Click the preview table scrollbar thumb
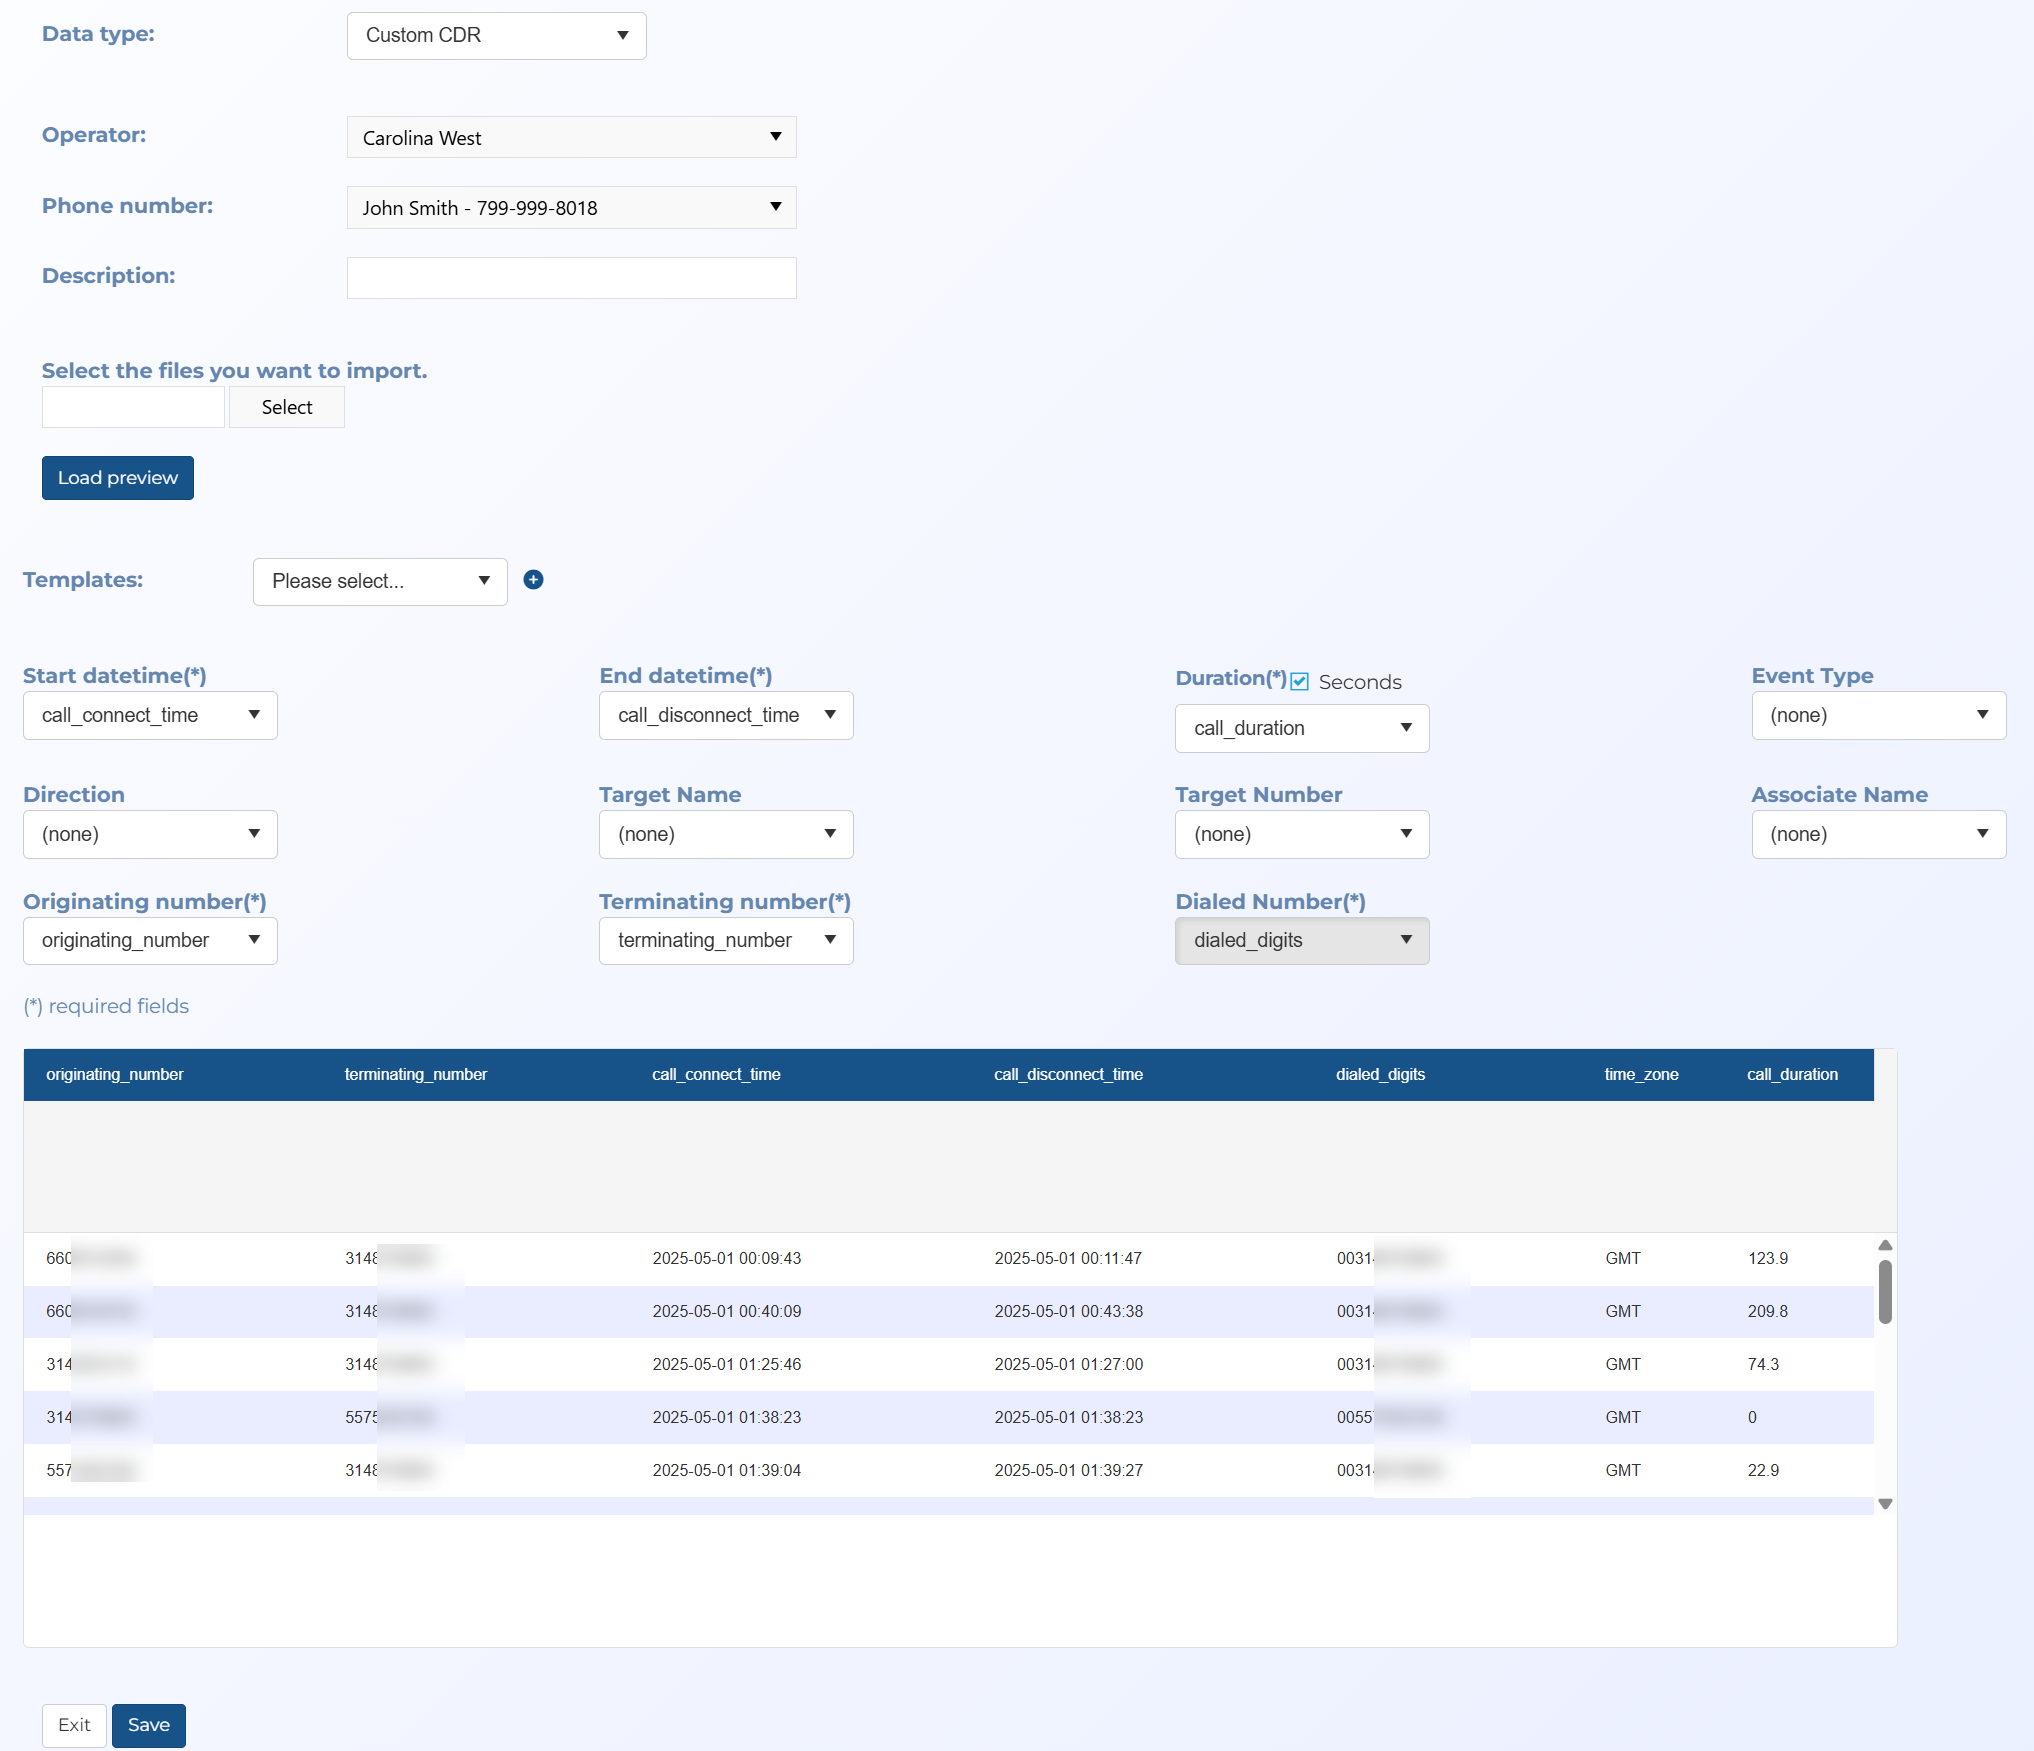 tap(1885, 1292)
